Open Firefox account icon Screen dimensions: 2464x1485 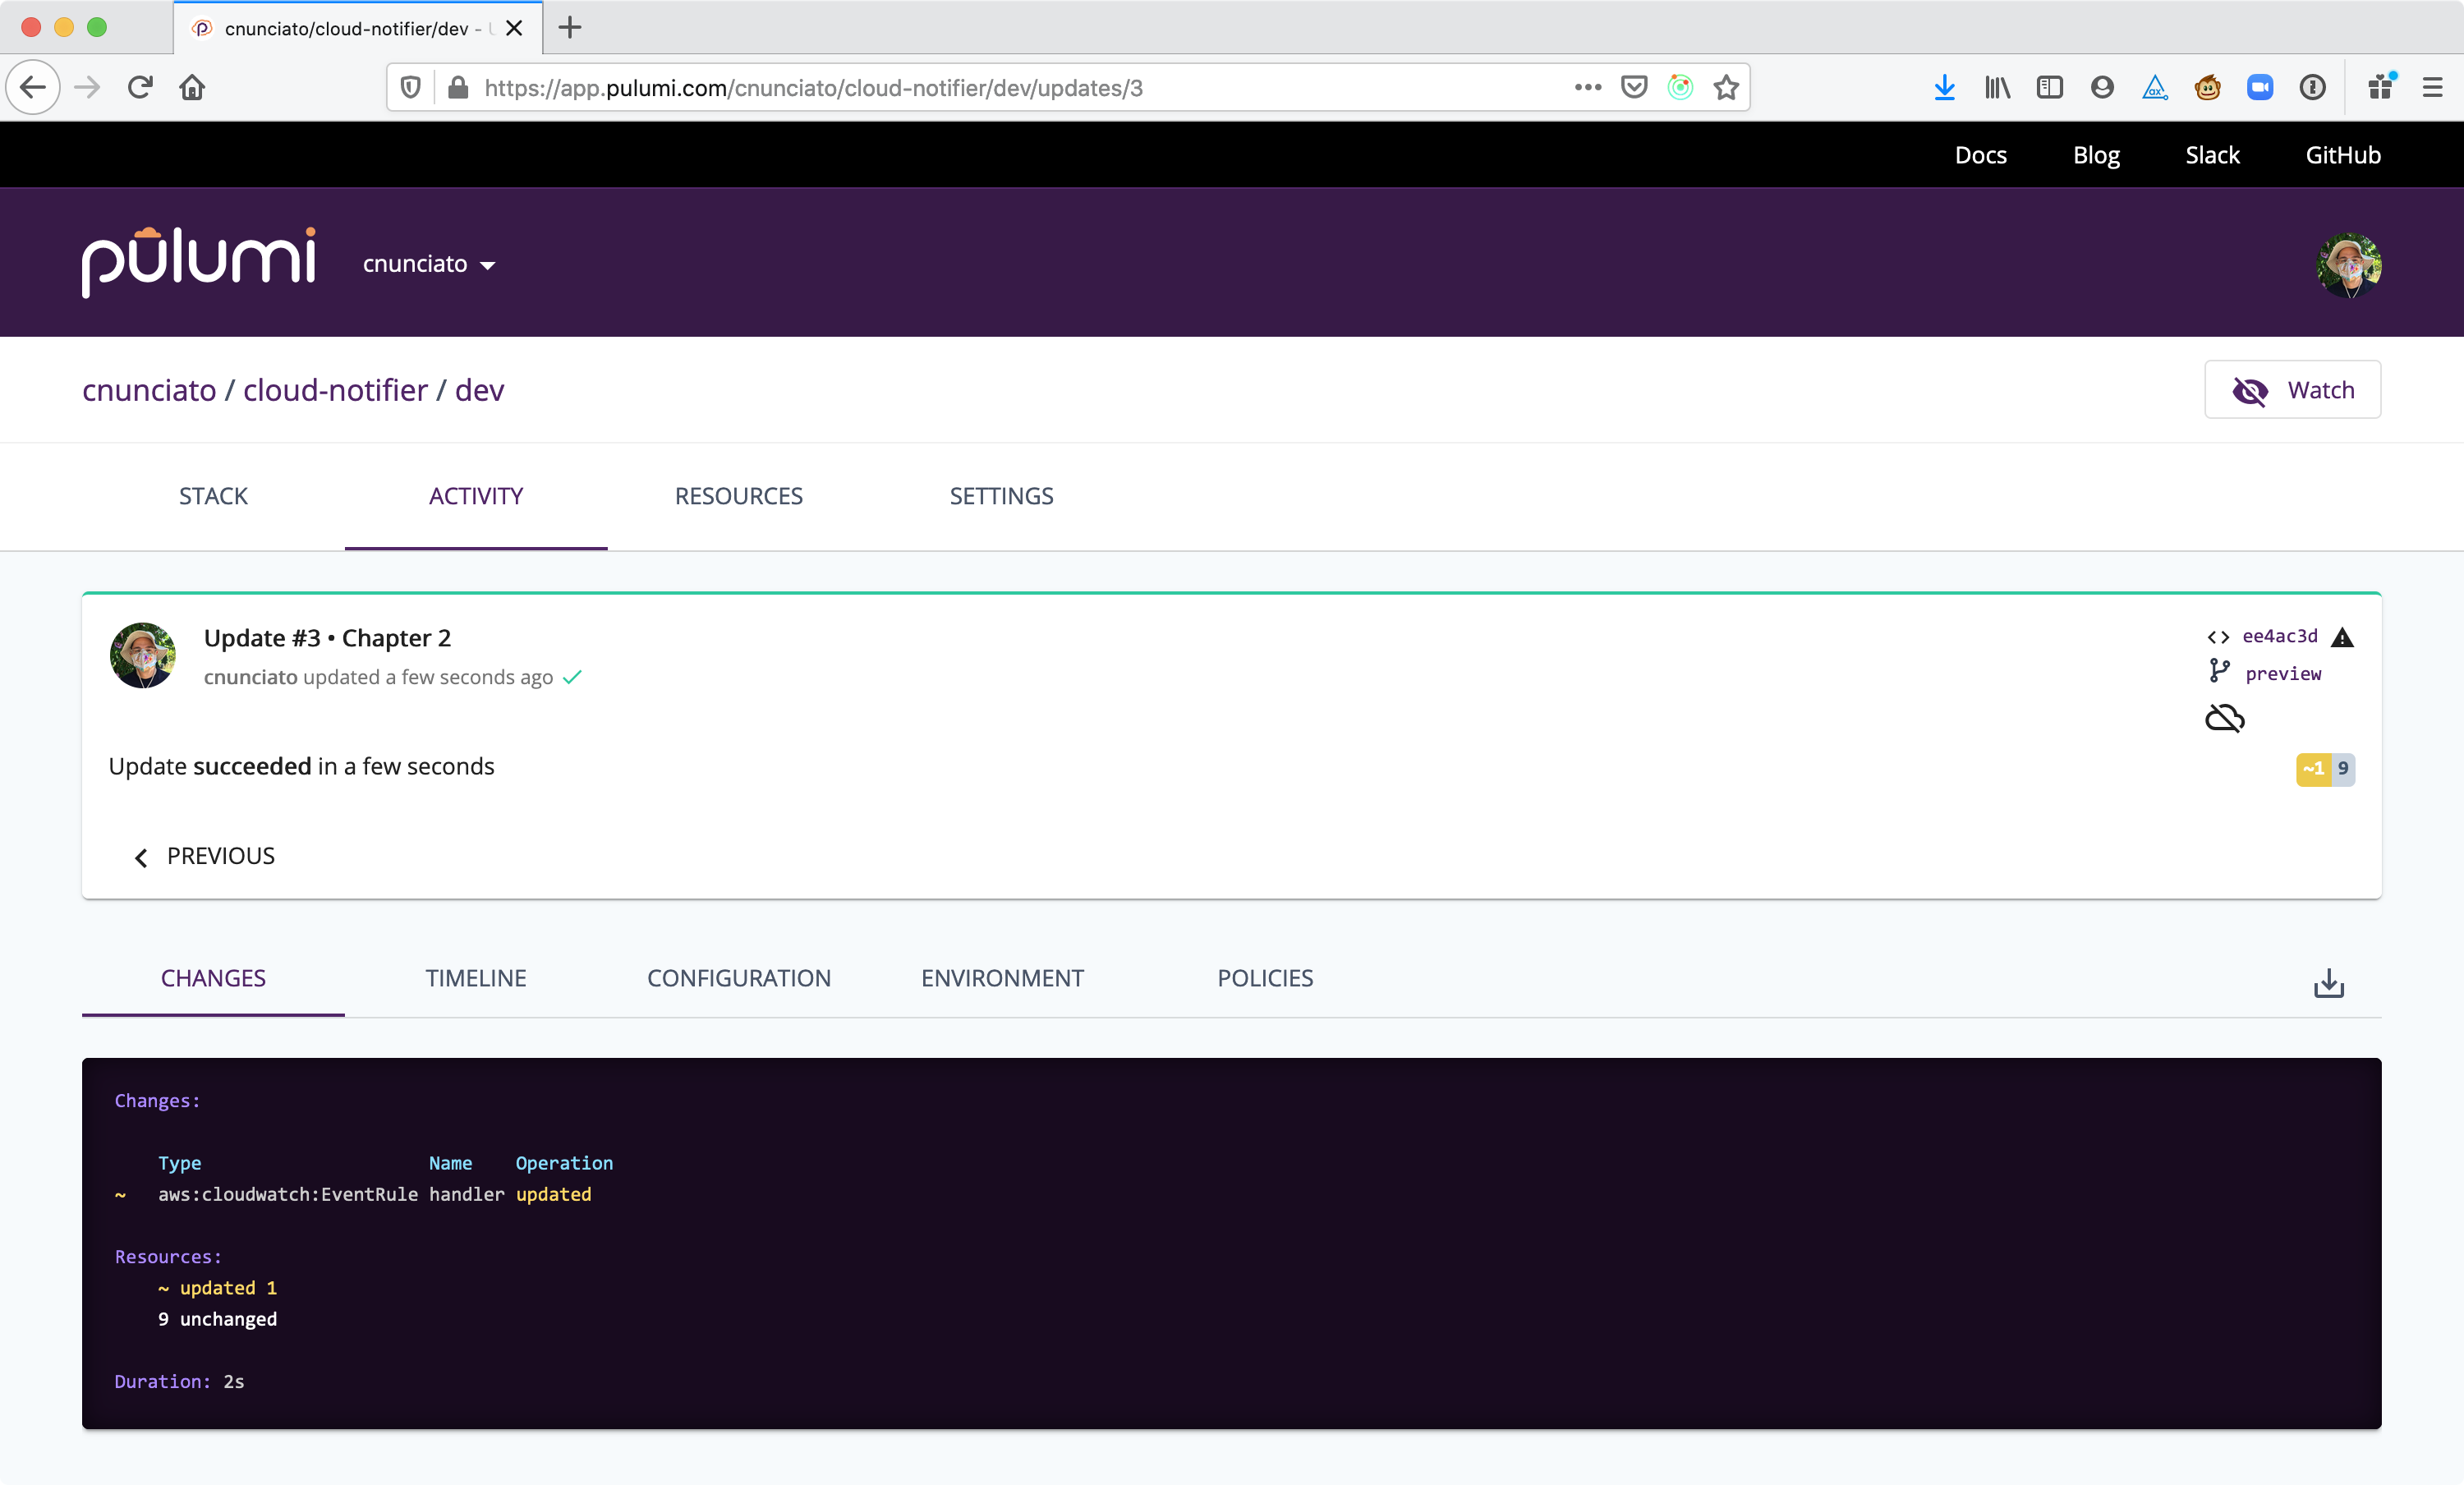(2102, 88)
